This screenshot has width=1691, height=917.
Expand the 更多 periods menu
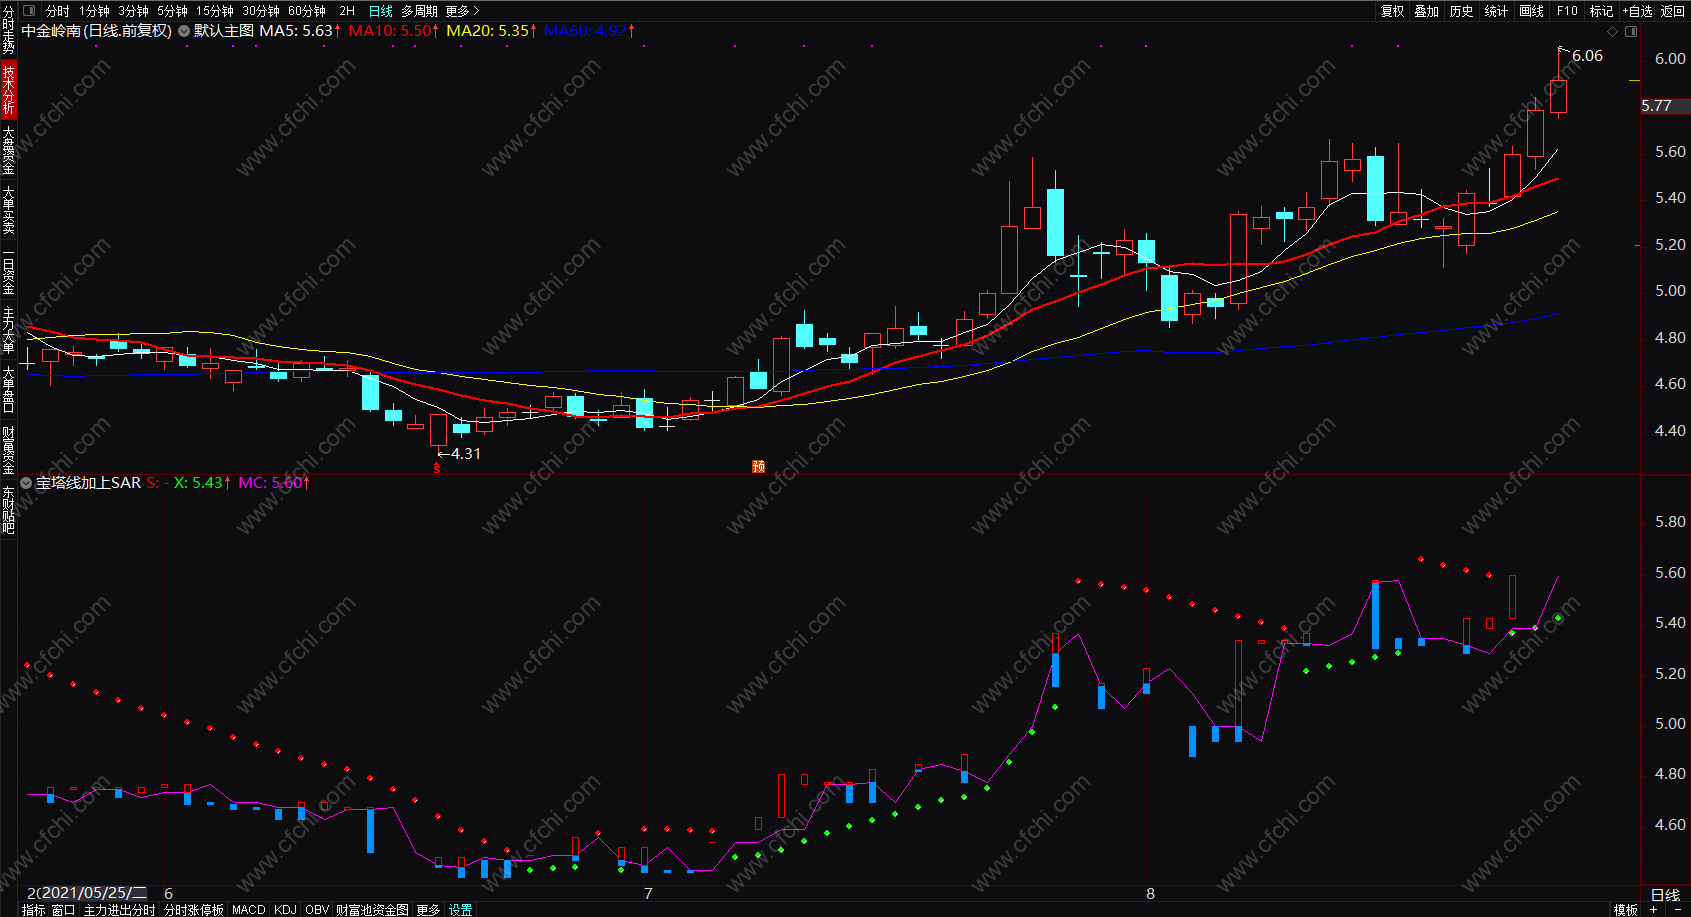click(462, 11)
